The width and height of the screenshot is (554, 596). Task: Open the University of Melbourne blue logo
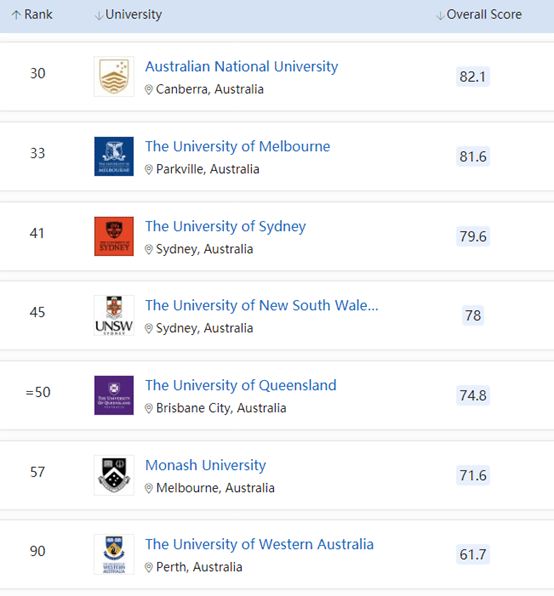114,156
